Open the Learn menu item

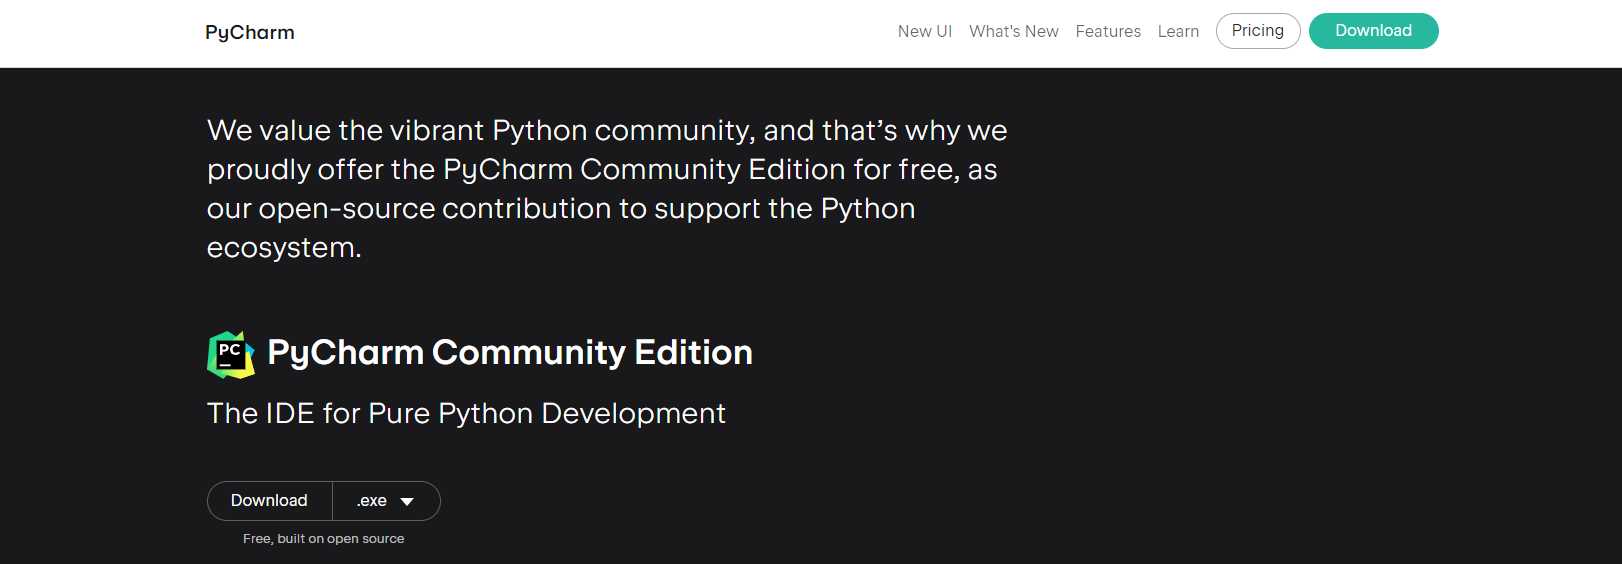pyautogui.click(x=1178, y=31)
